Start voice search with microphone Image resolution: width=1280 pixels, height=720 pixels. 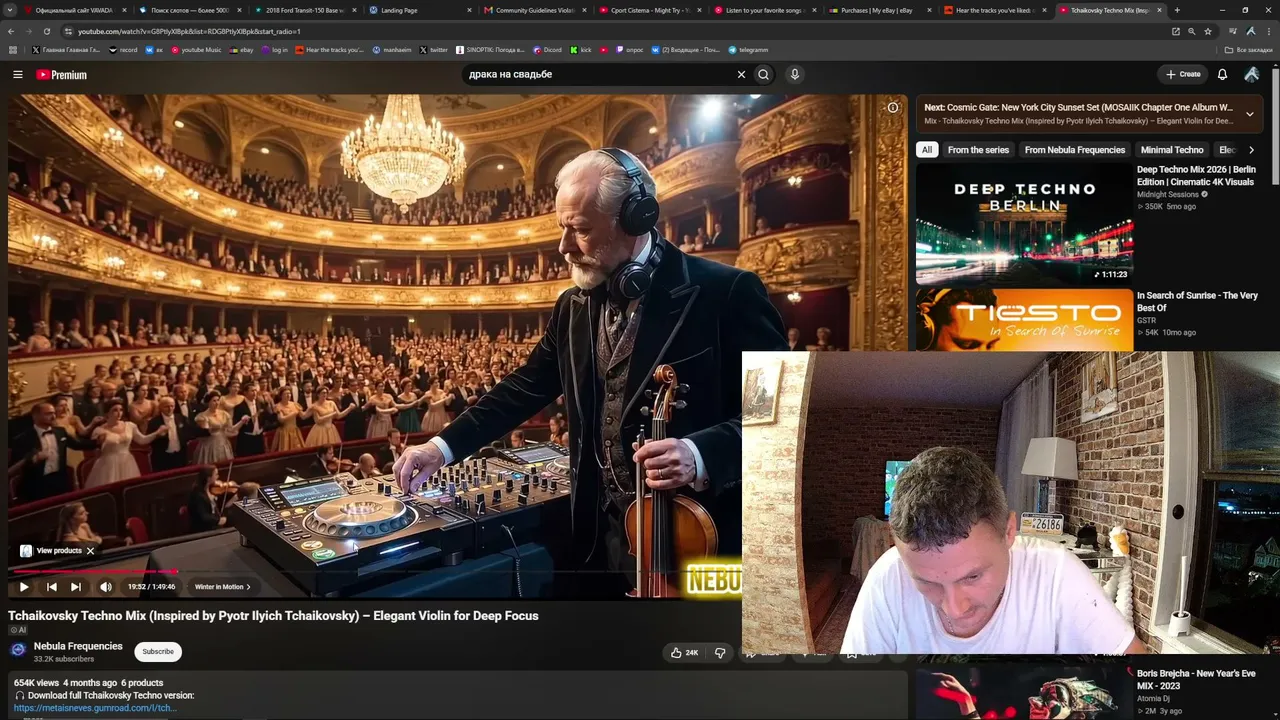[x=795, y=74]
